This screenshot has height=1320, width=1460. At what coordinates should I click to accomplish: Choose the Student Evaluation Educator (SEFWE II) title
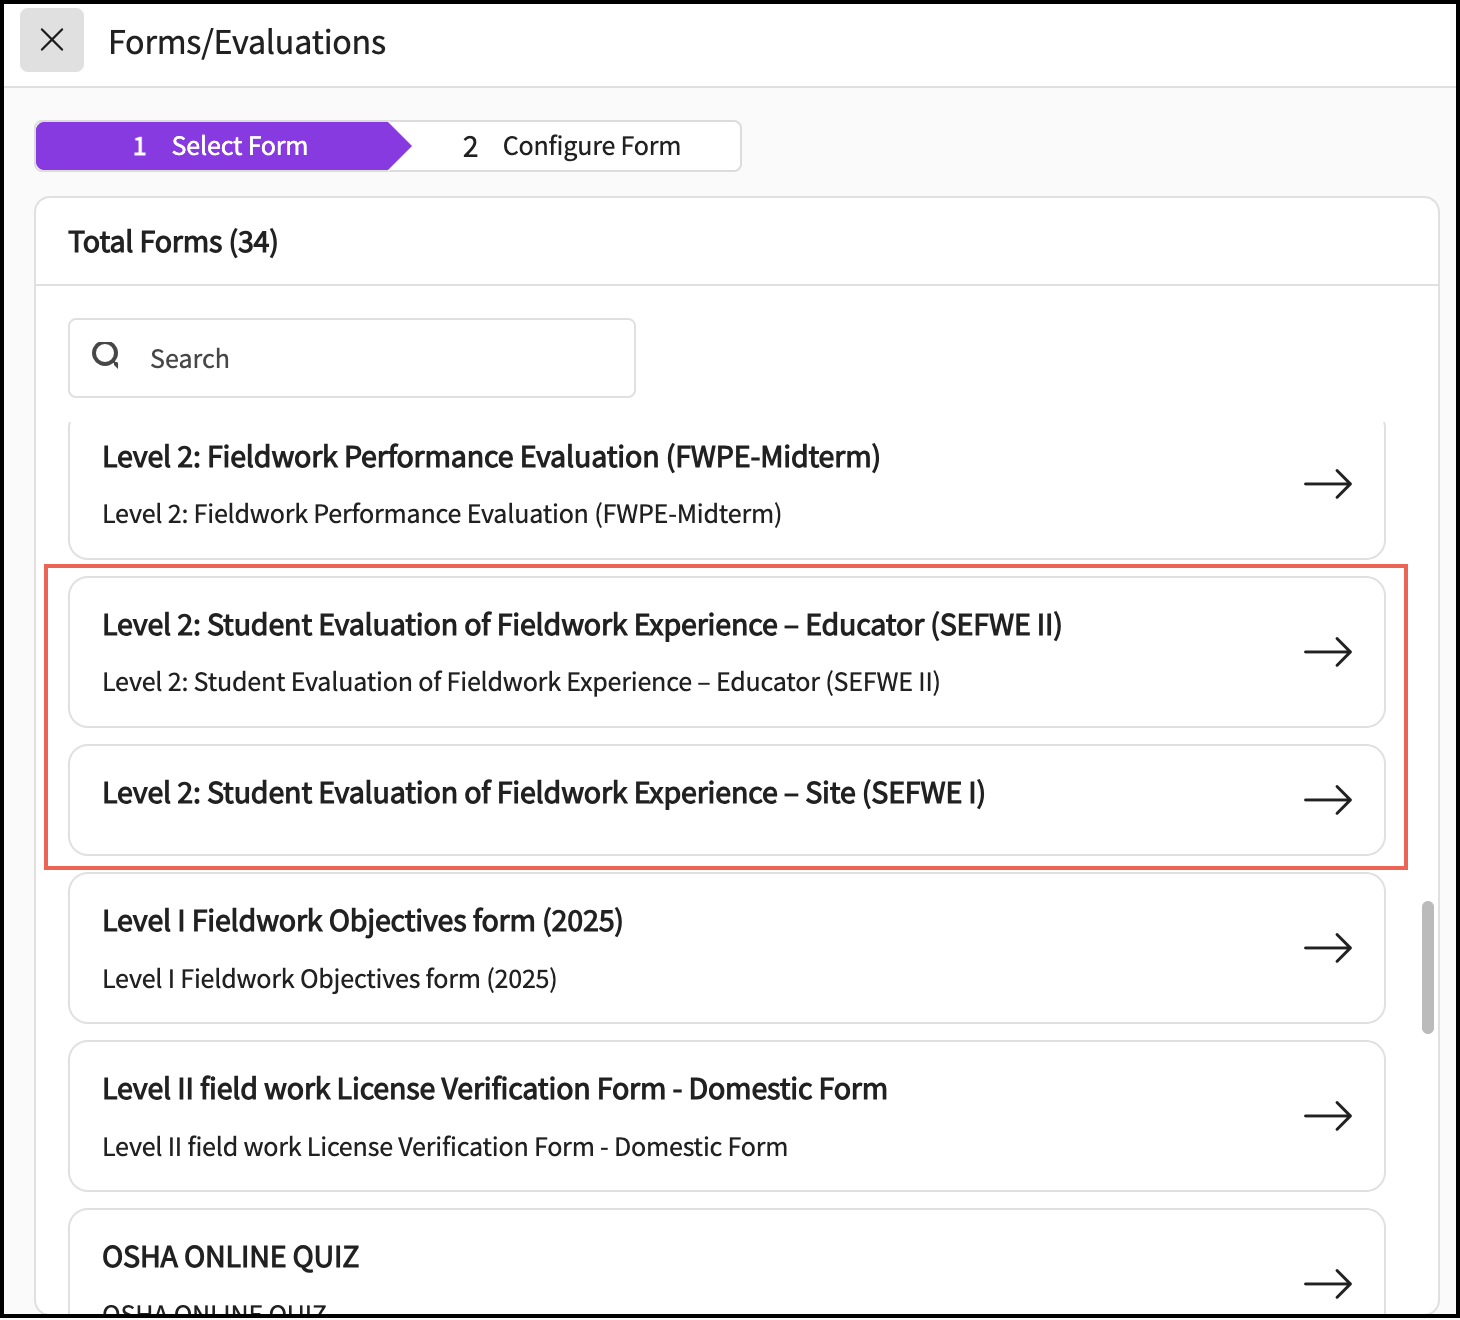pyautogui.click(x=581, y=625)
